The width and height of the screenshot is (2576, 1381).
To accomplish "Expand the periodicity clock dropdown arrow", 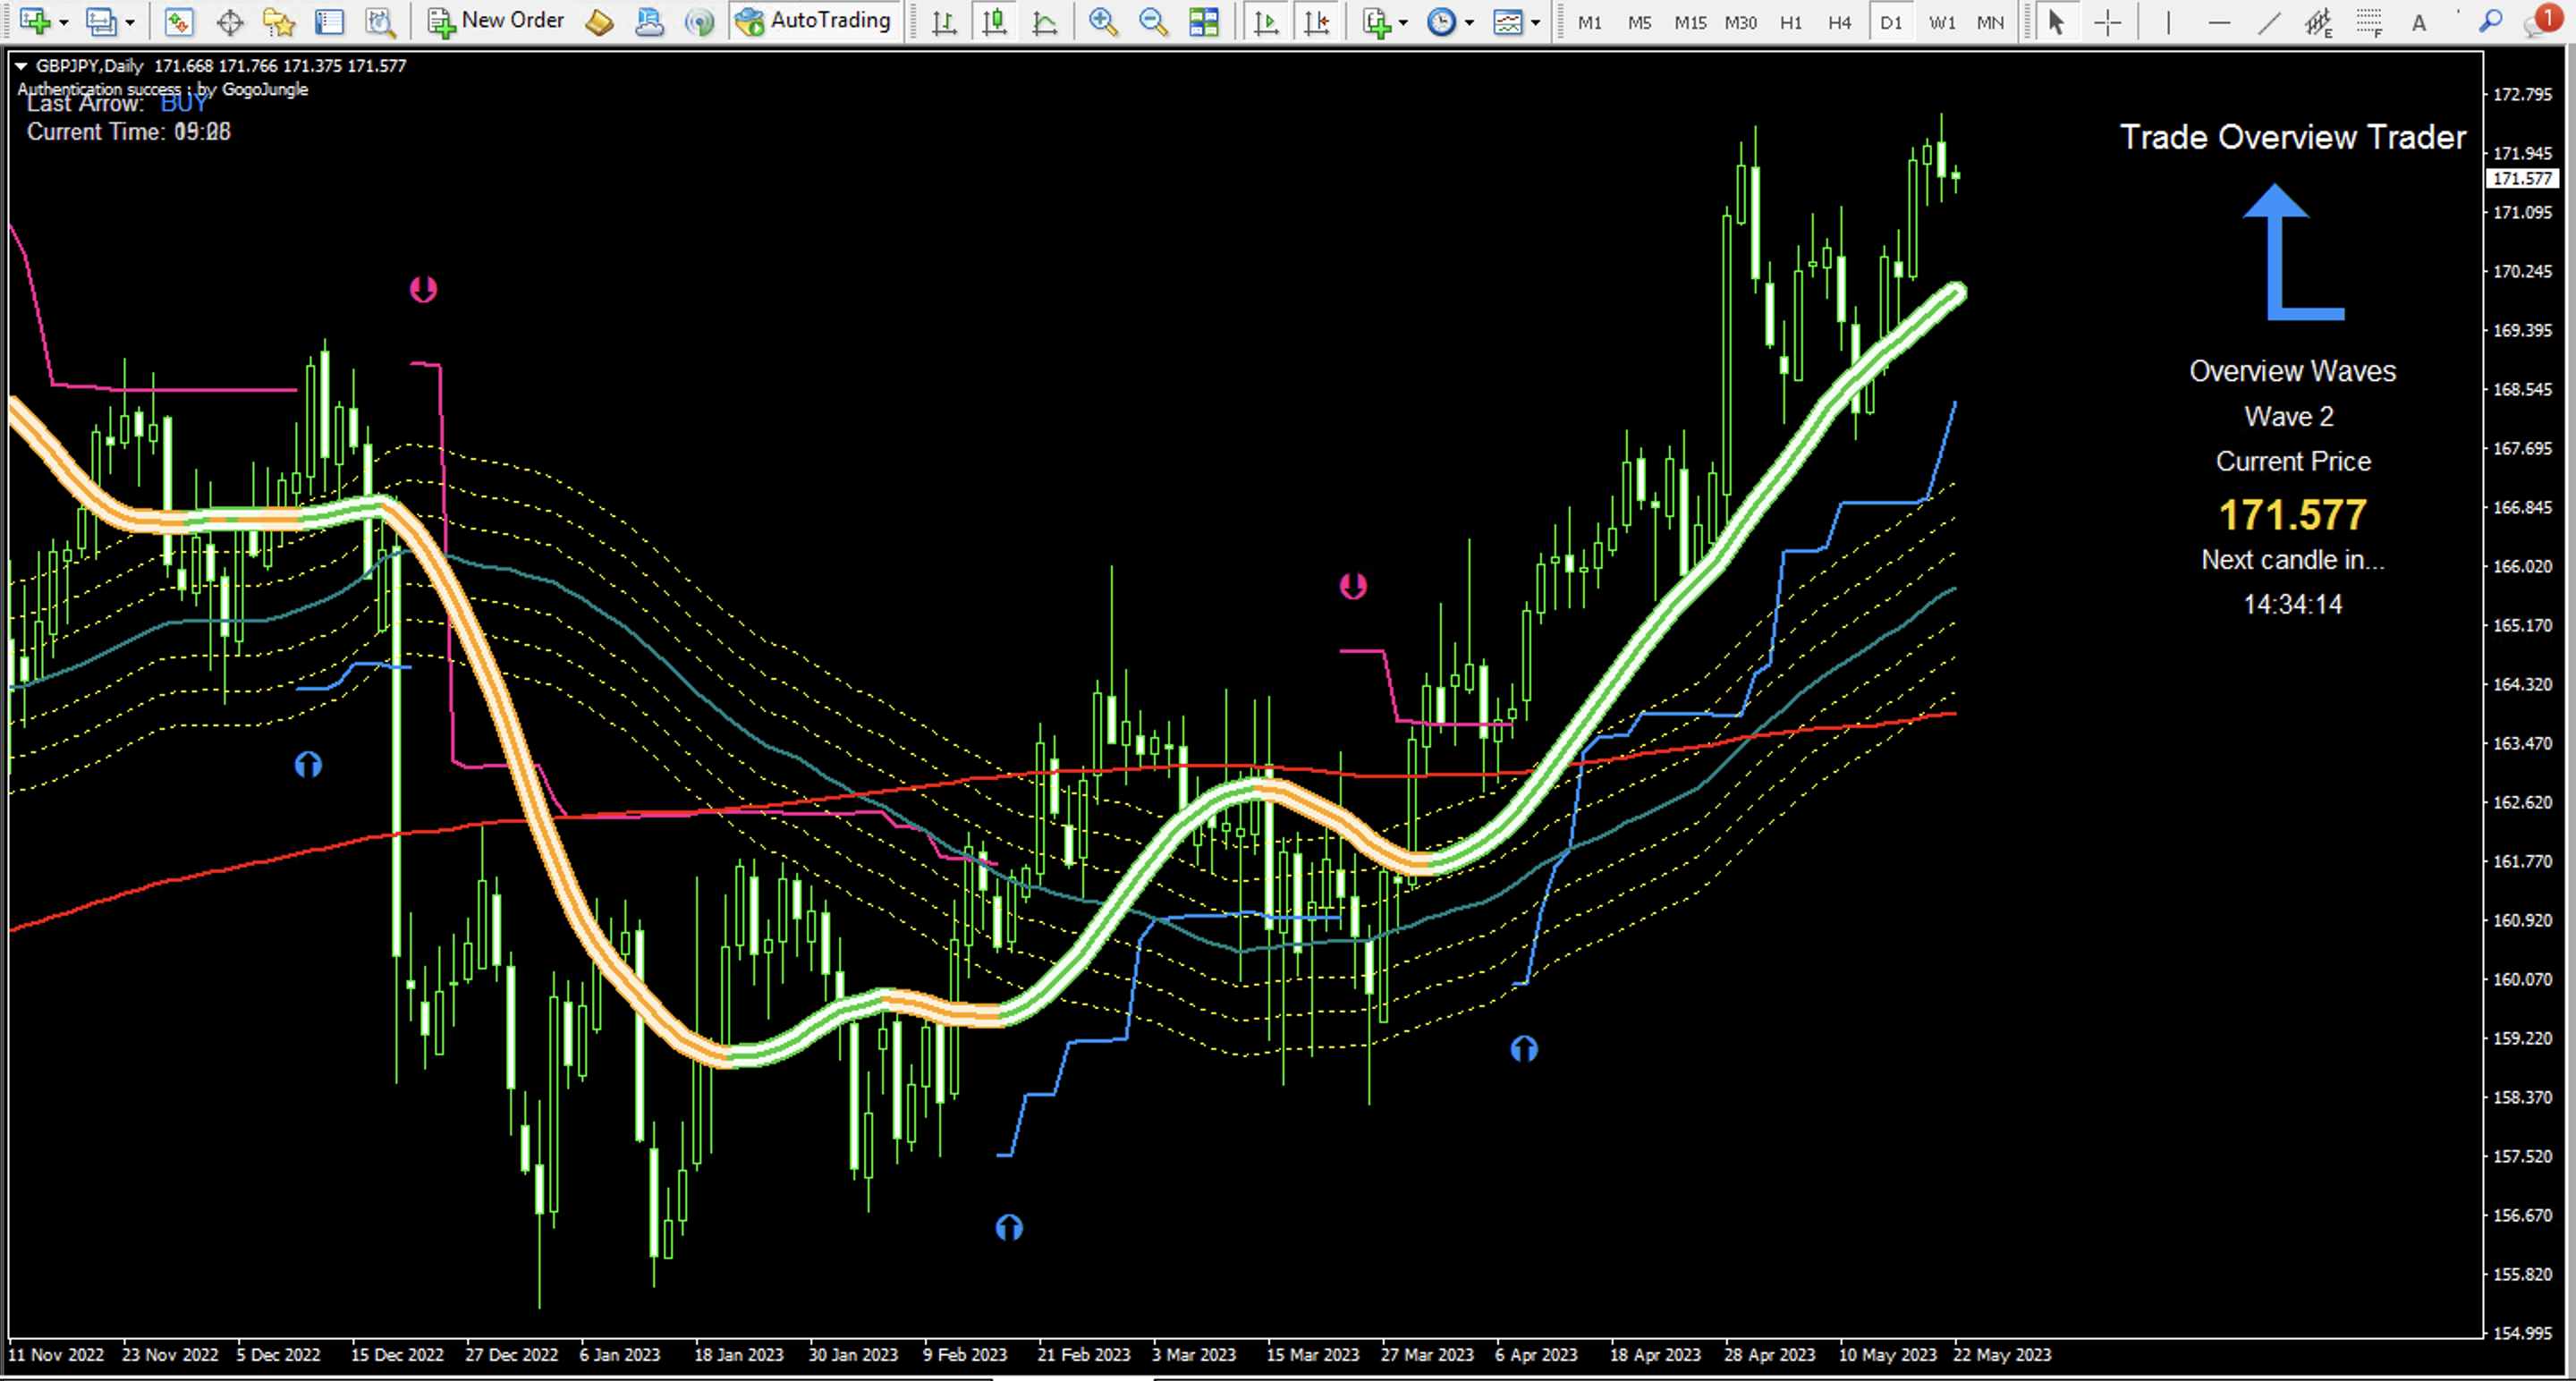I will pos(1469,22).
